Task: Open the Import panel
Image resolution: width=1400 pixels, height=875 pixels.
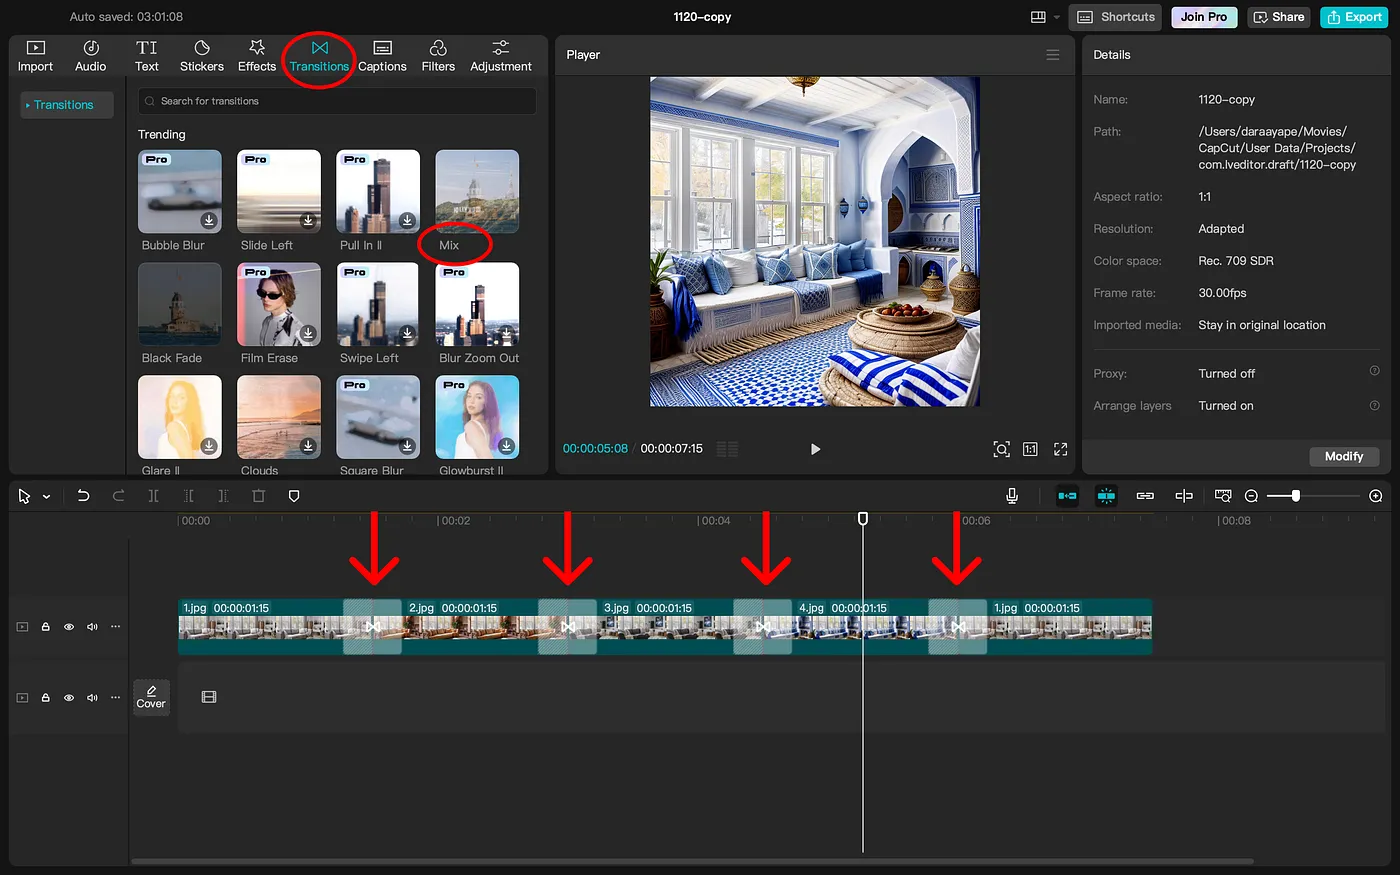Action: coord(35,57)
